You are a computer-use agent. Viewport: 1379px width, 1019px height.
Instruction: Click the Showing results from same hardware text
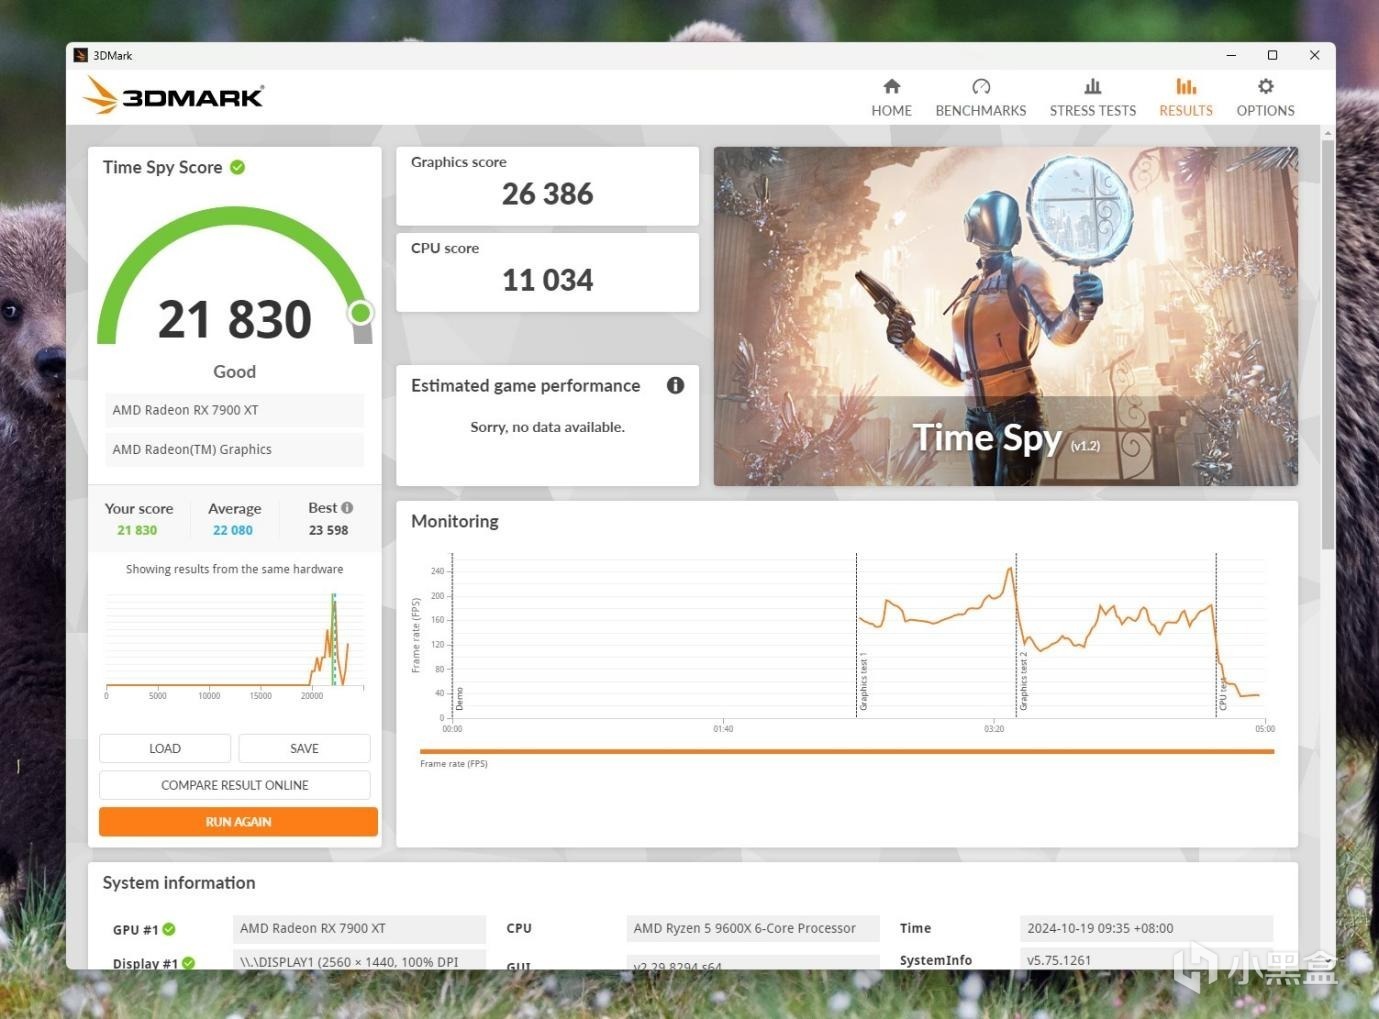point(235,569)
